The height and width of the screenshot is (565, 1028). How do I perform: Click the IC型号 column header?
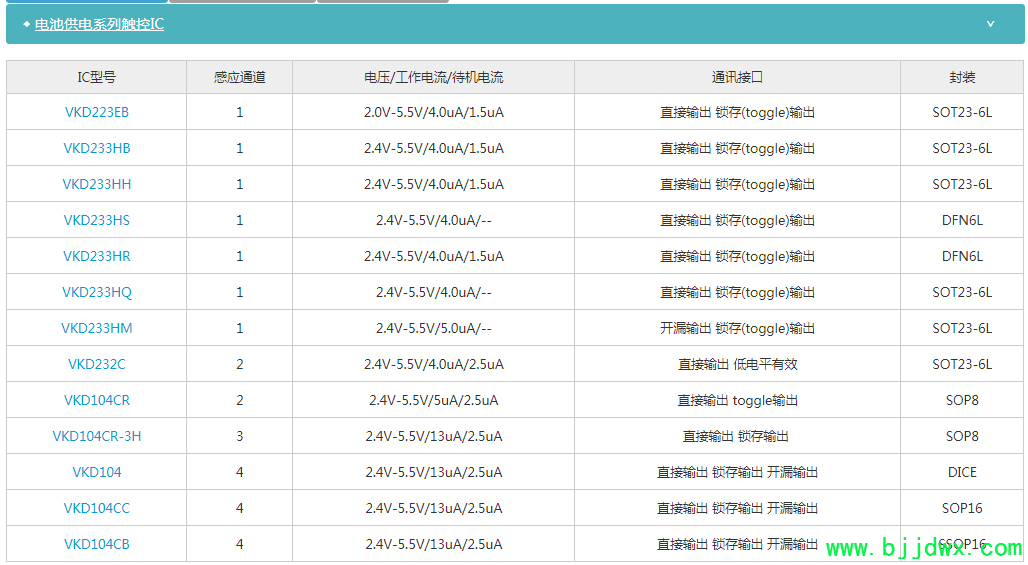(x=97, y=77)
